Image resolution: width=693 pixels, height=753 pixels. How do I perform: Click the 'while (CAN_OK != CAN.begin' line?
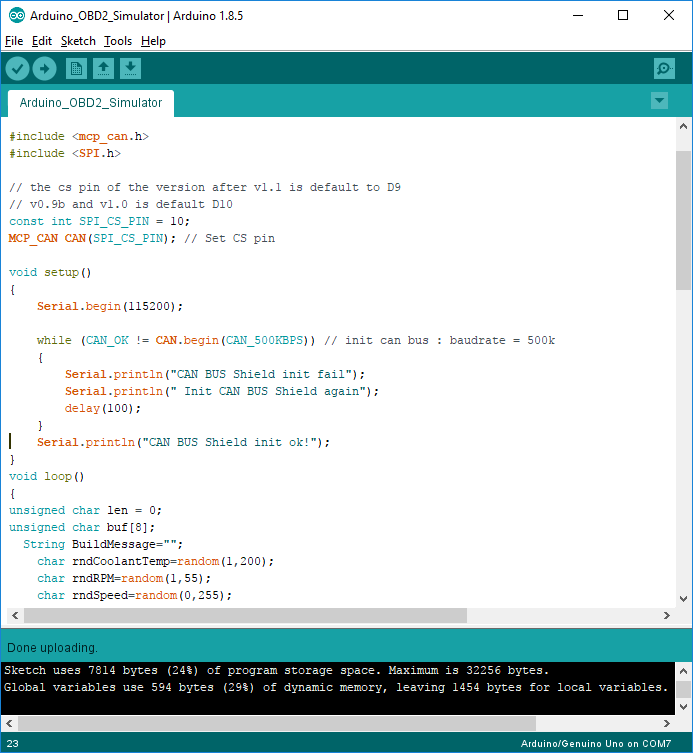click(296, 340)
